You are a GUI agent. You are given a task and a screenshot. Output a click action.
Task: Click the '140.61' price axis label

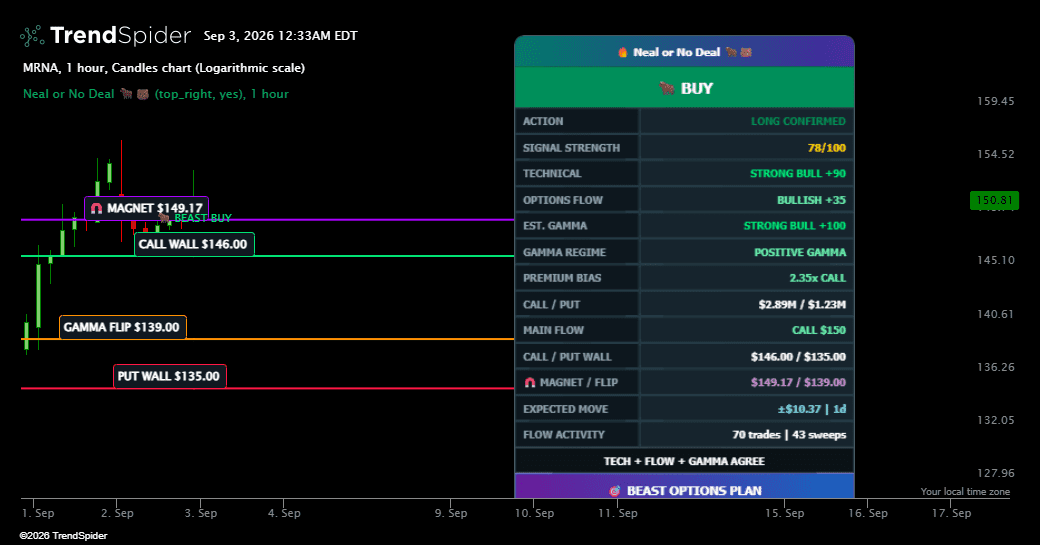click(x=996, y=314)
